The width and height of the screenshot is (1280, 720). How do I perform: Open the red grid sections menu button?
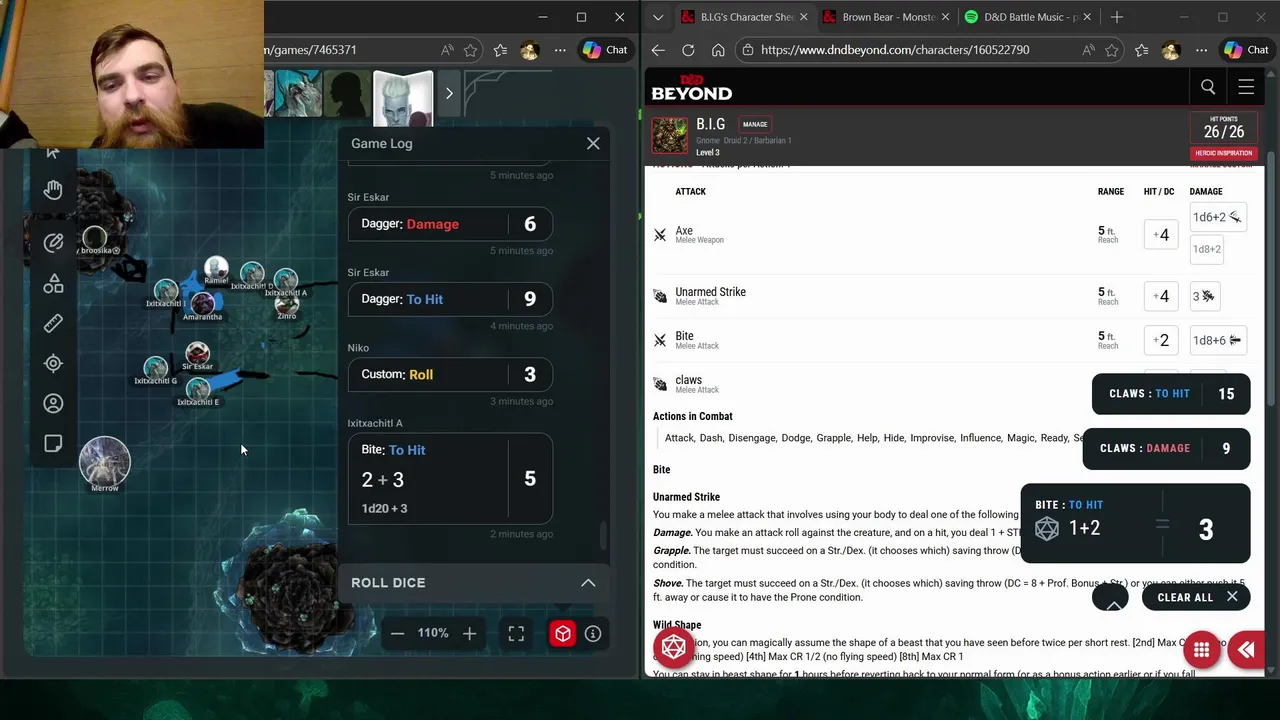(x=1202, y=650)
